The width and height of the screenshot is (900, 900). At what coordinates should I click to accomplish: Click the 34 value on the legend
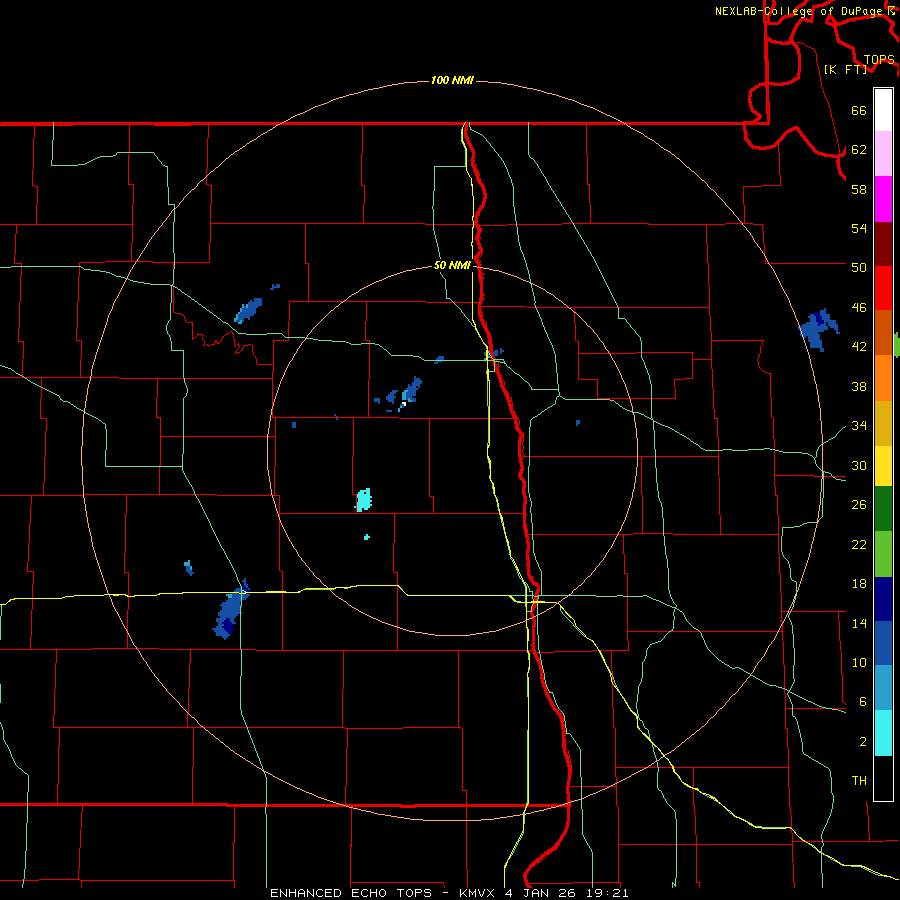point(859,425)
